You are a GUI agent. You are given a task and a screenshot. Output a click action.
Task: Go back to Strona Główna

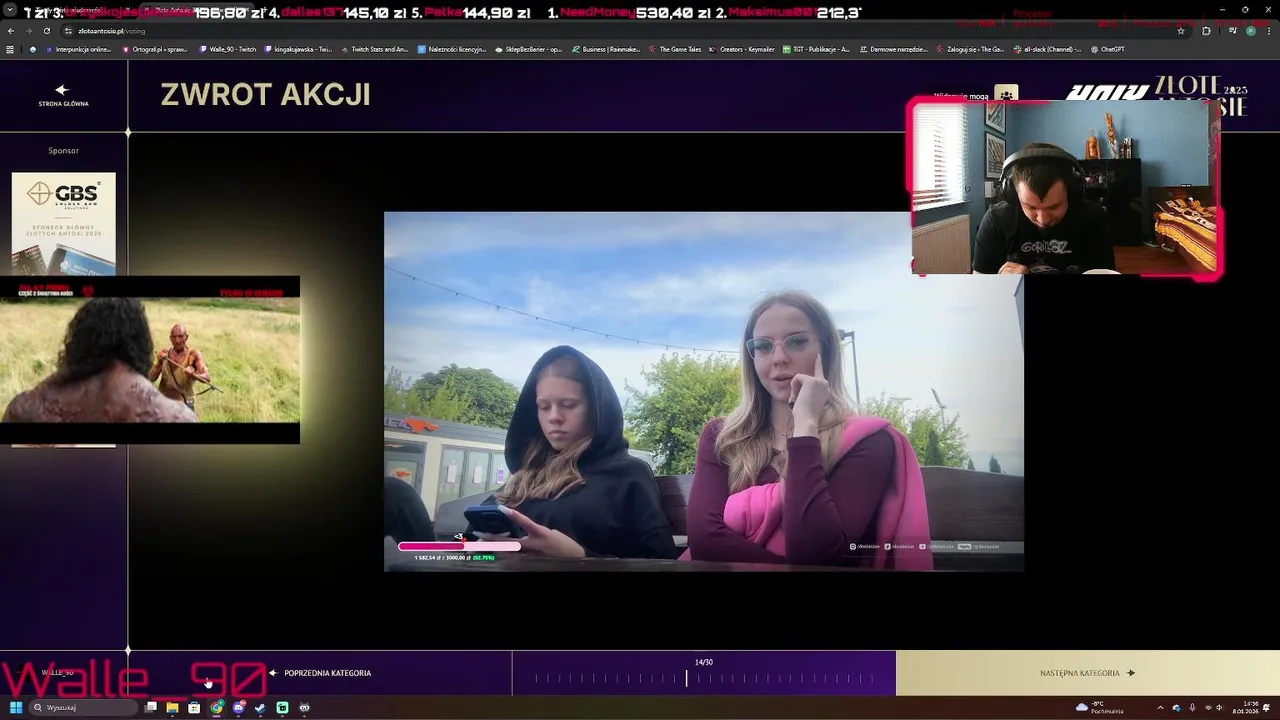pos(63,96)
